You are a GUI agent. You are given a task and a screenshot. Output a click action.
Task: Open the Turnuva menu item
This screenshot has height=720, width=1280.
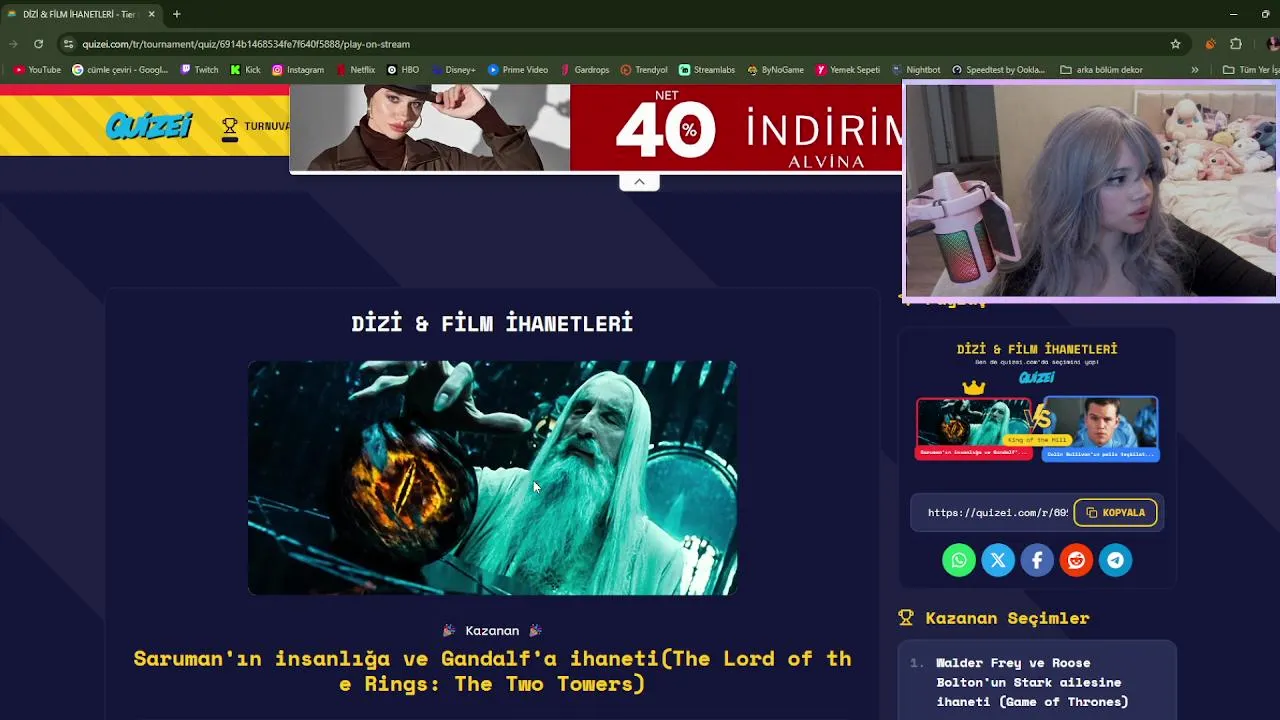click(257, 127)
